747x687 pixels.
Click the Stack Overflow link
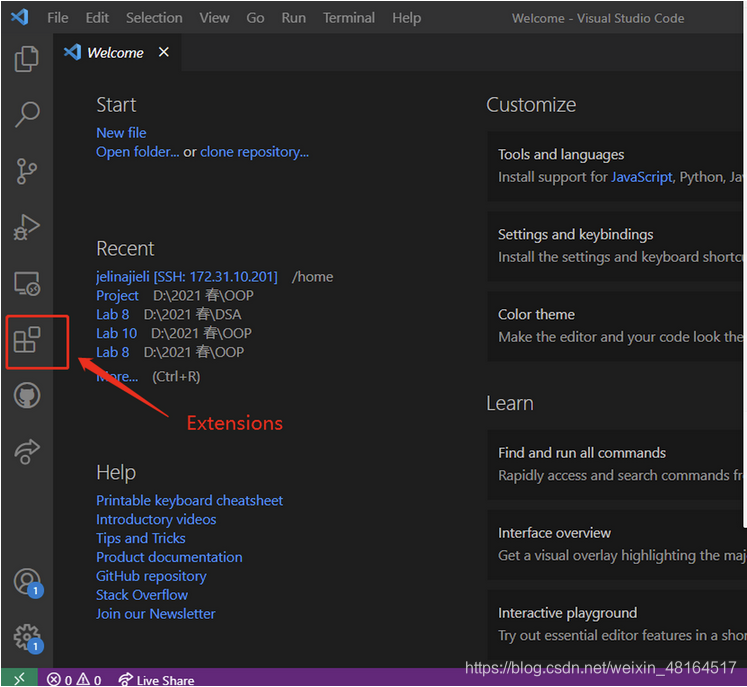[142, 595]
